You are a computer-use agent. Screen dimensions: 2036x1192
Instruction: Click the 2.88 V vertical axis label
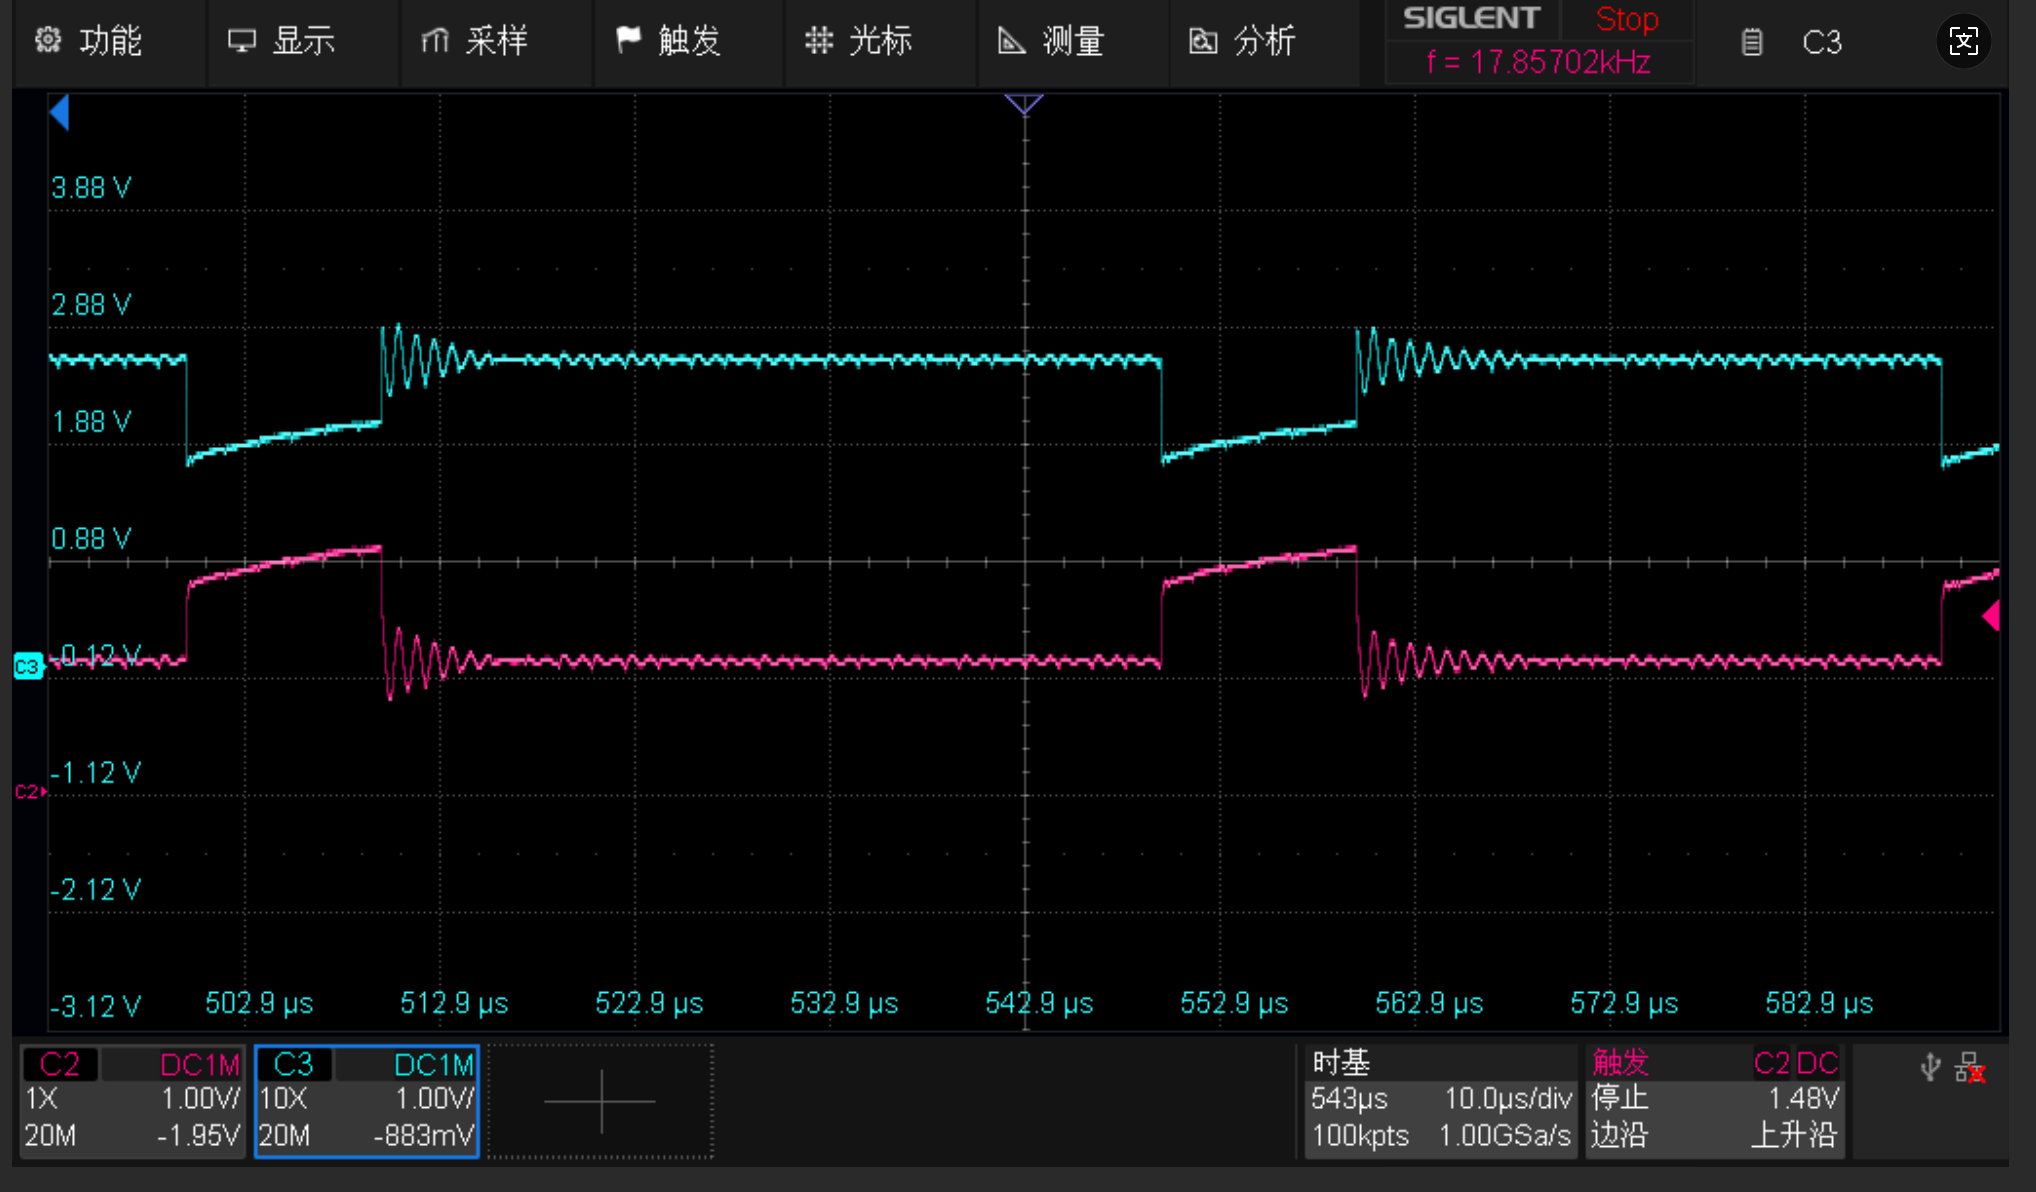click(x=91, y=305)
